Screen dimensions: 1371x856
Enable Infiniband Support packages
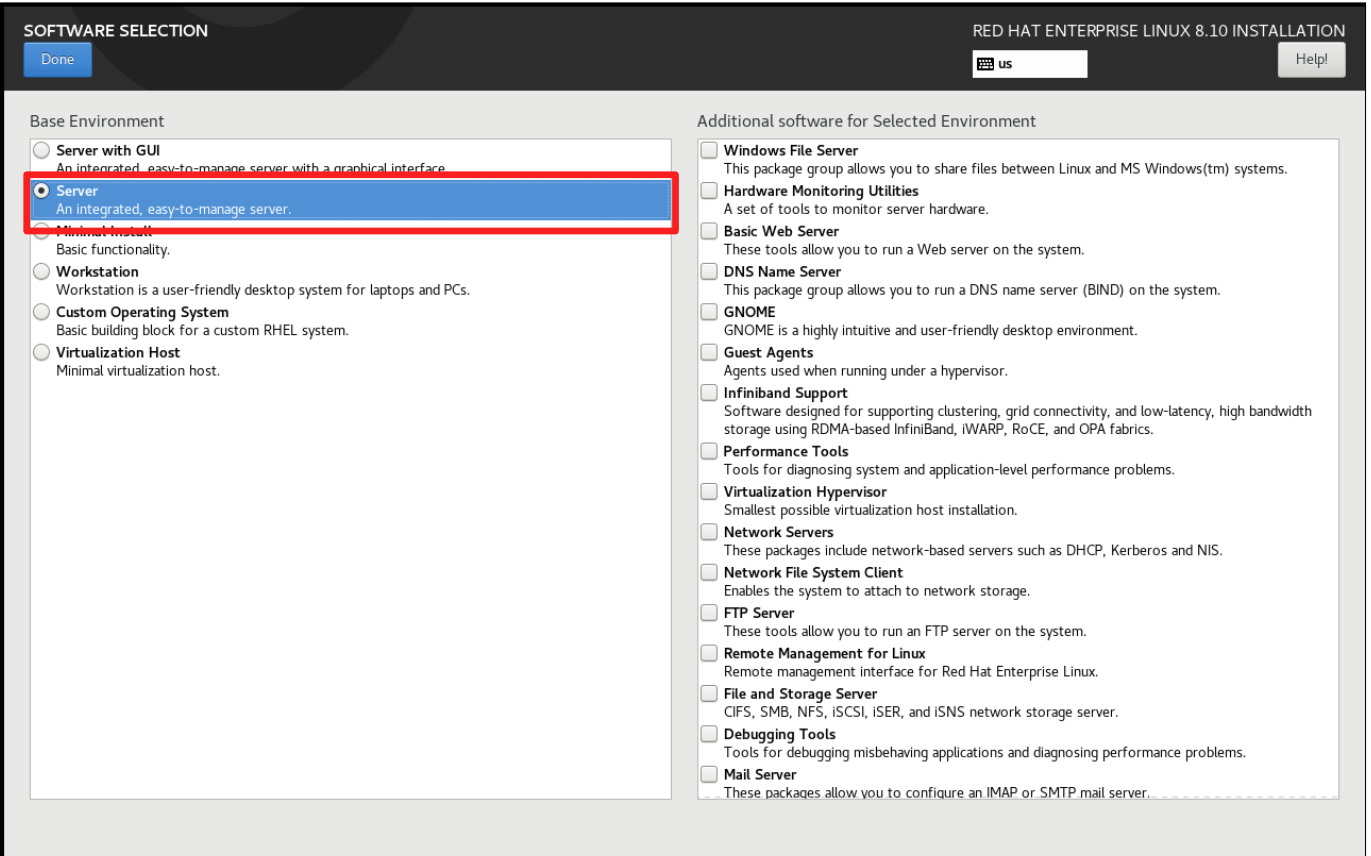(709, 391)
